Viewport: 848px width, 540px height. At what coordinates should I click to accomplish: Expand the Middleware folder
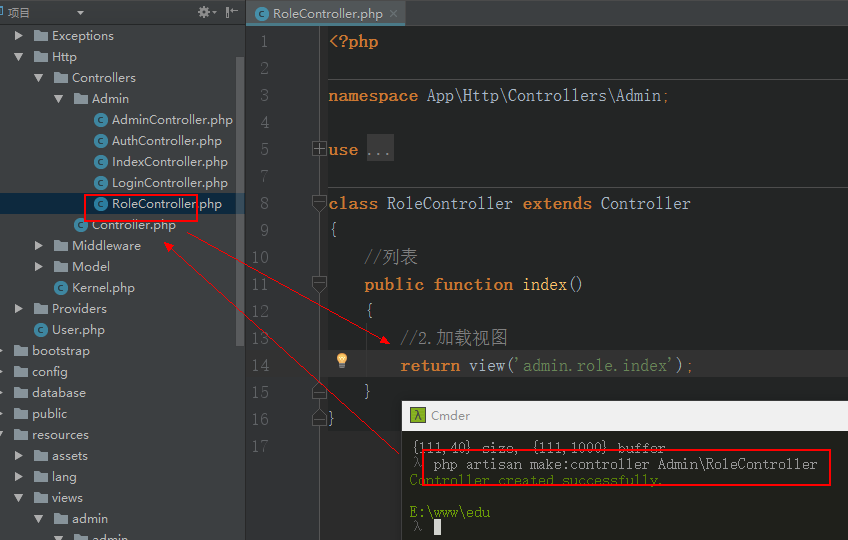click(39, 246)
